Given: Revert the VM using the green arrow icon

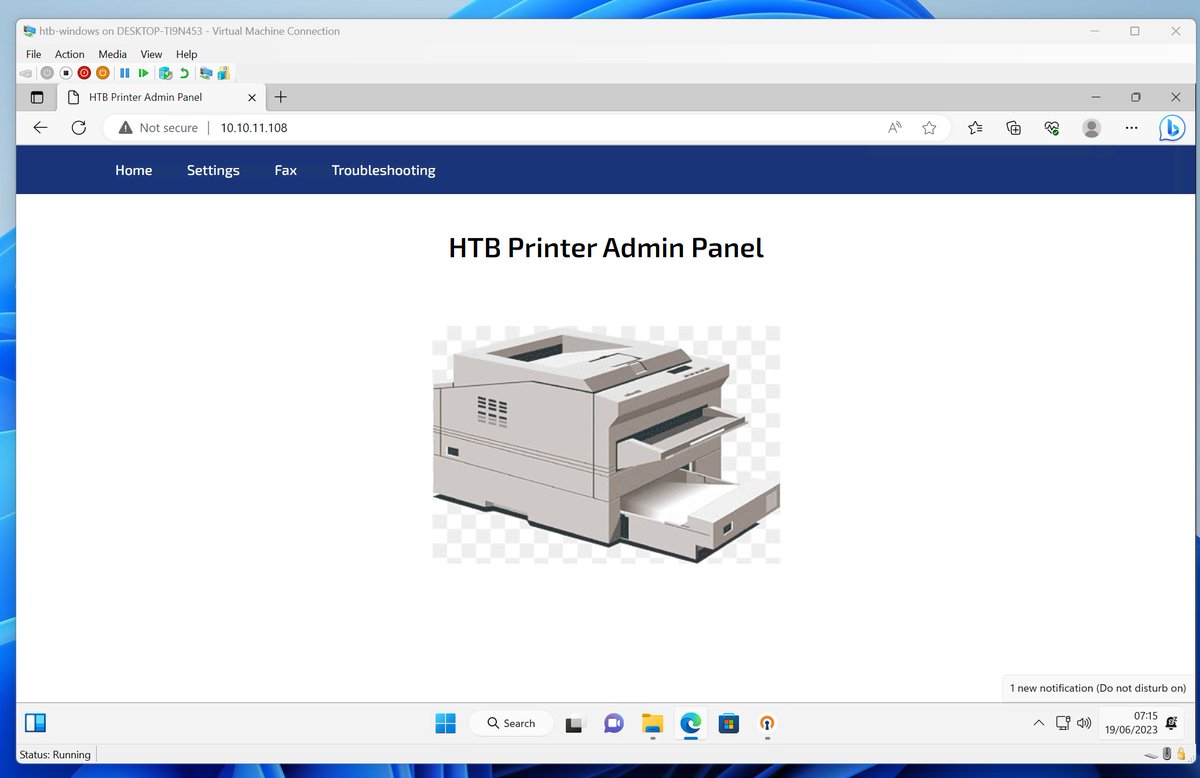Looking at the screenshot, I should (x=184, y=73).
